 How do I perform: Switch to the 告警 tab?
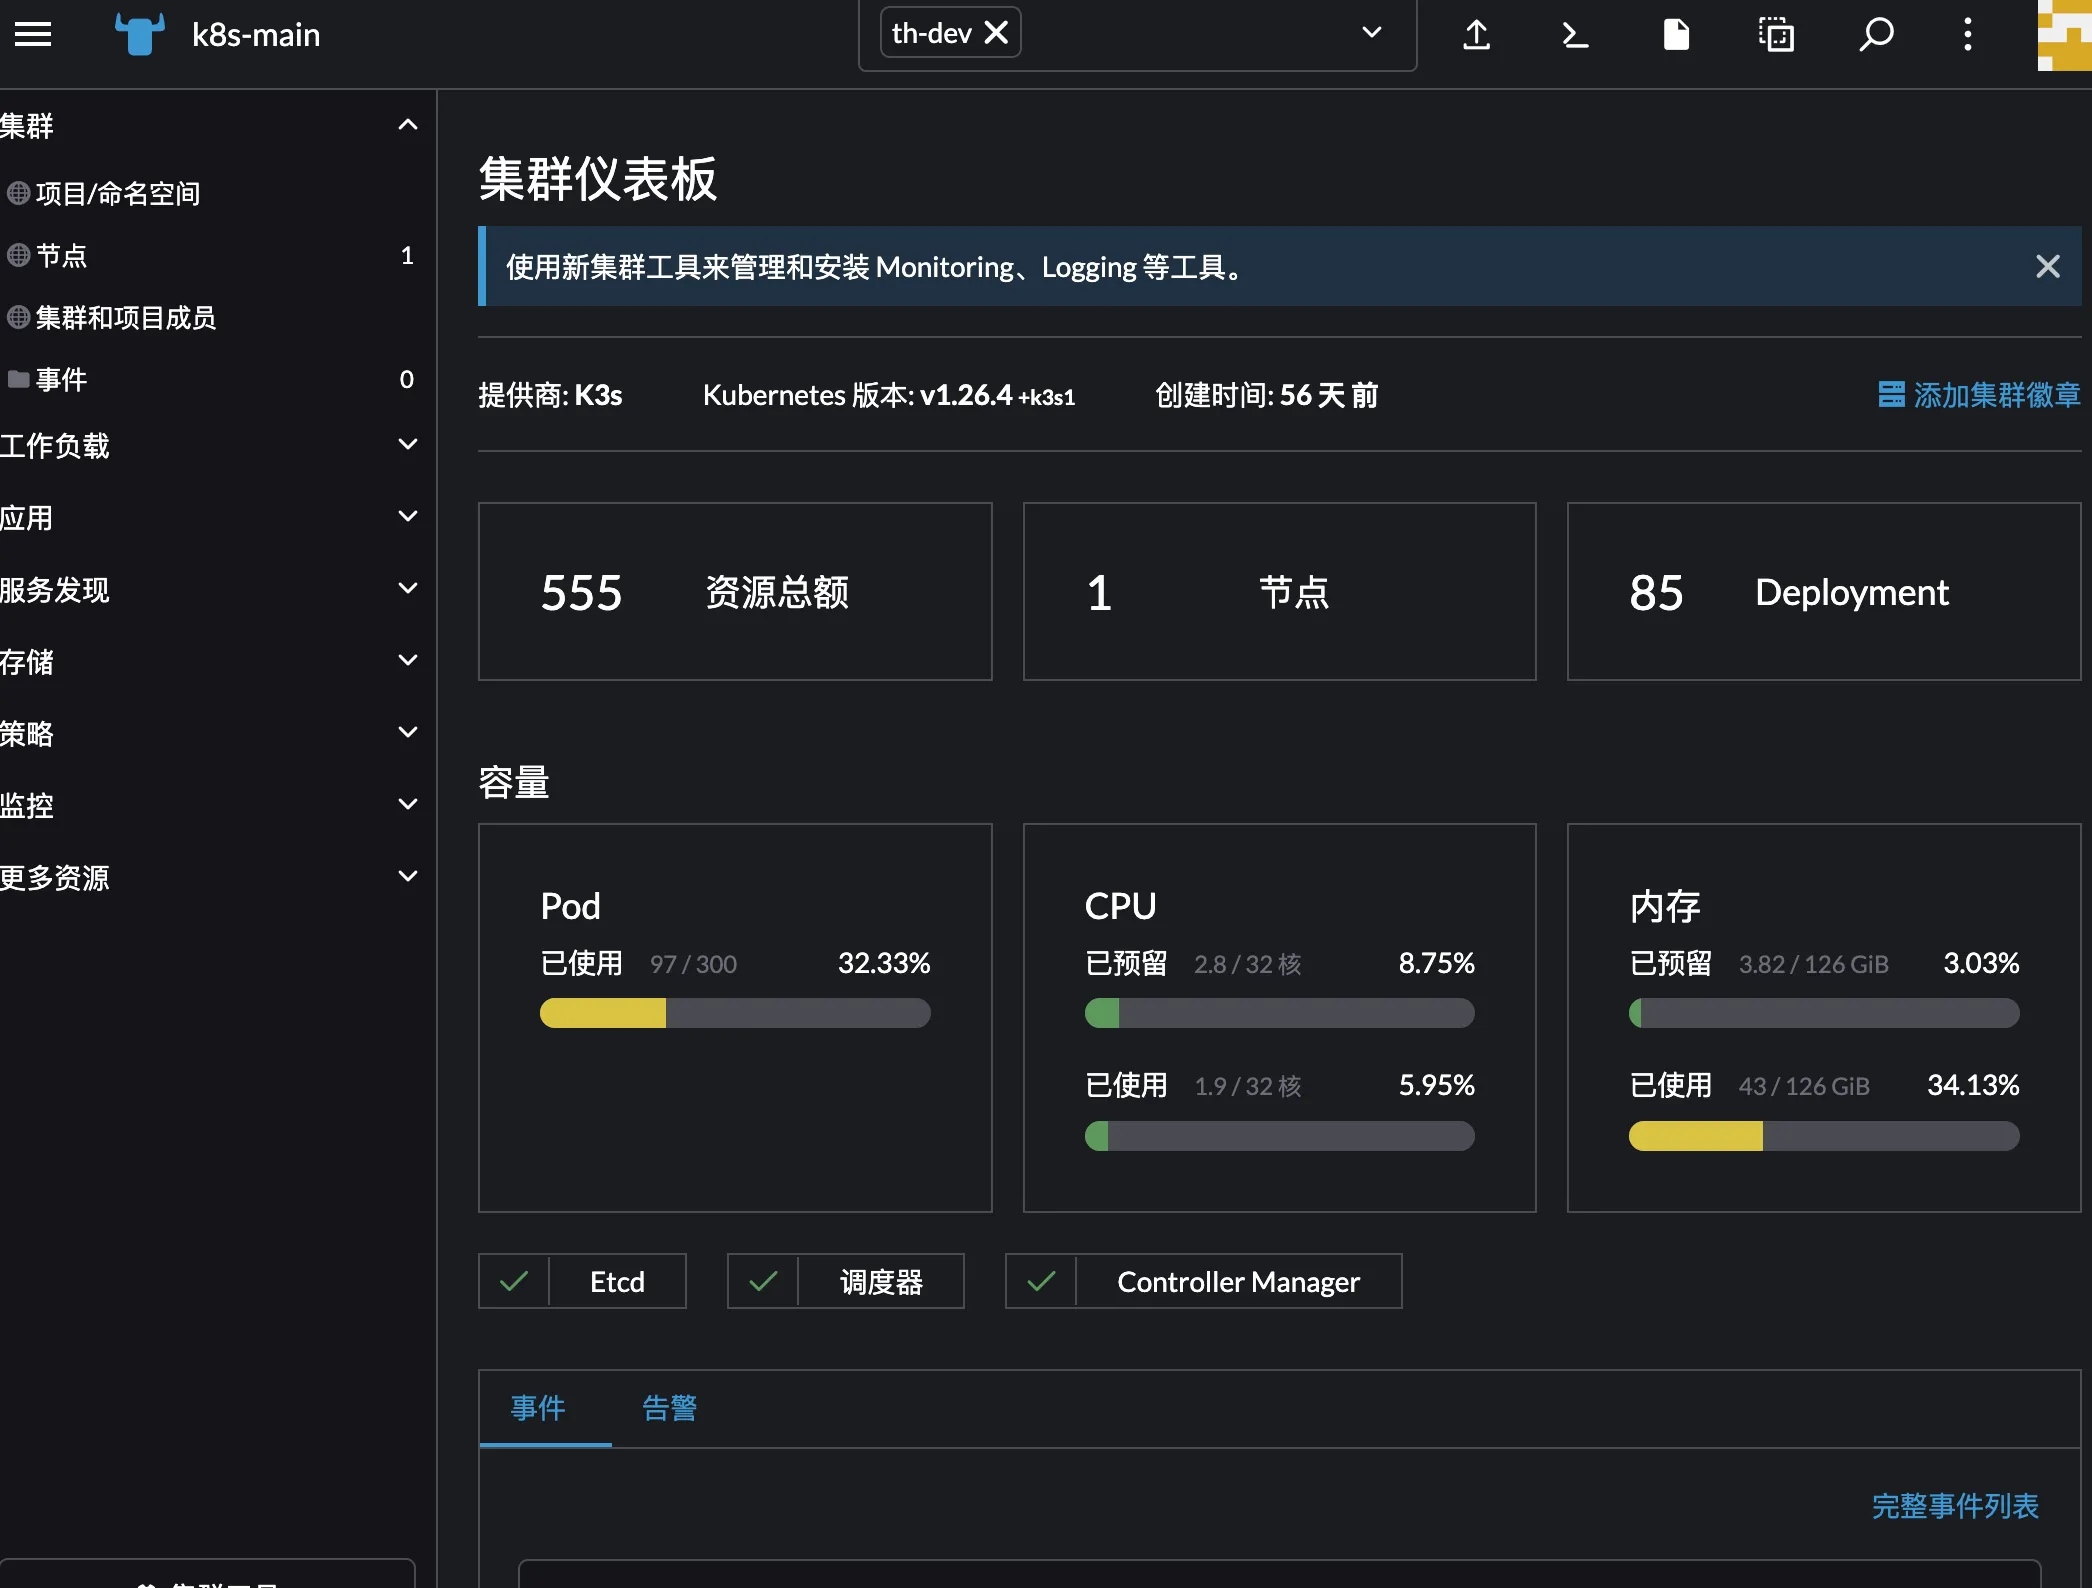[x=669, y=1408]
